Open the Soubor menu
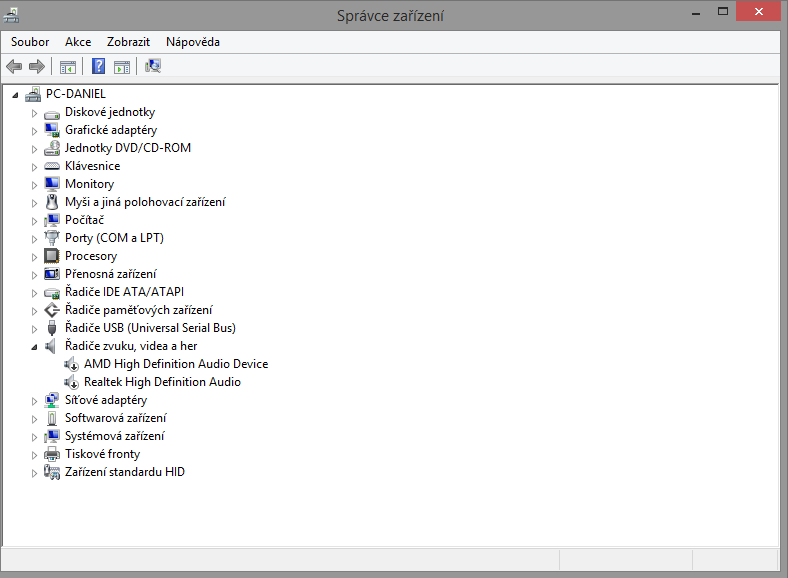788x578 pixels. (x=30, y=42)
